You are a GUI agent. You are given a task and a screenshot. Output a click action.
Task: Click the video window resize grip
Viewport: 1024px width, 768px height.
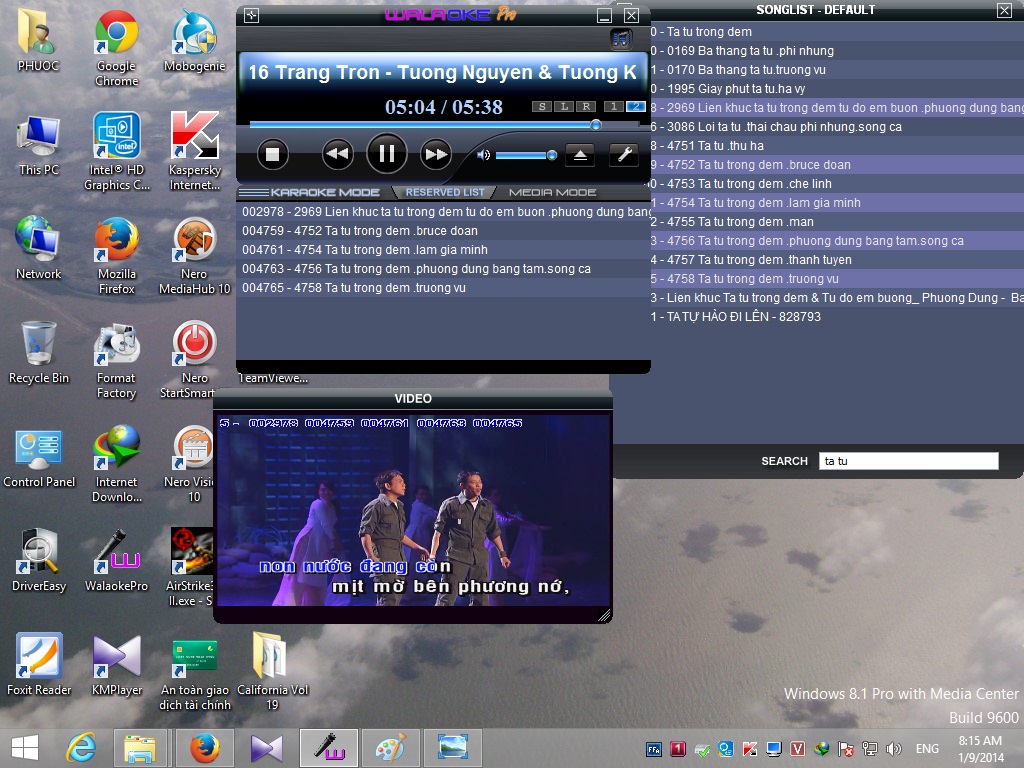[x=604, y=615]
